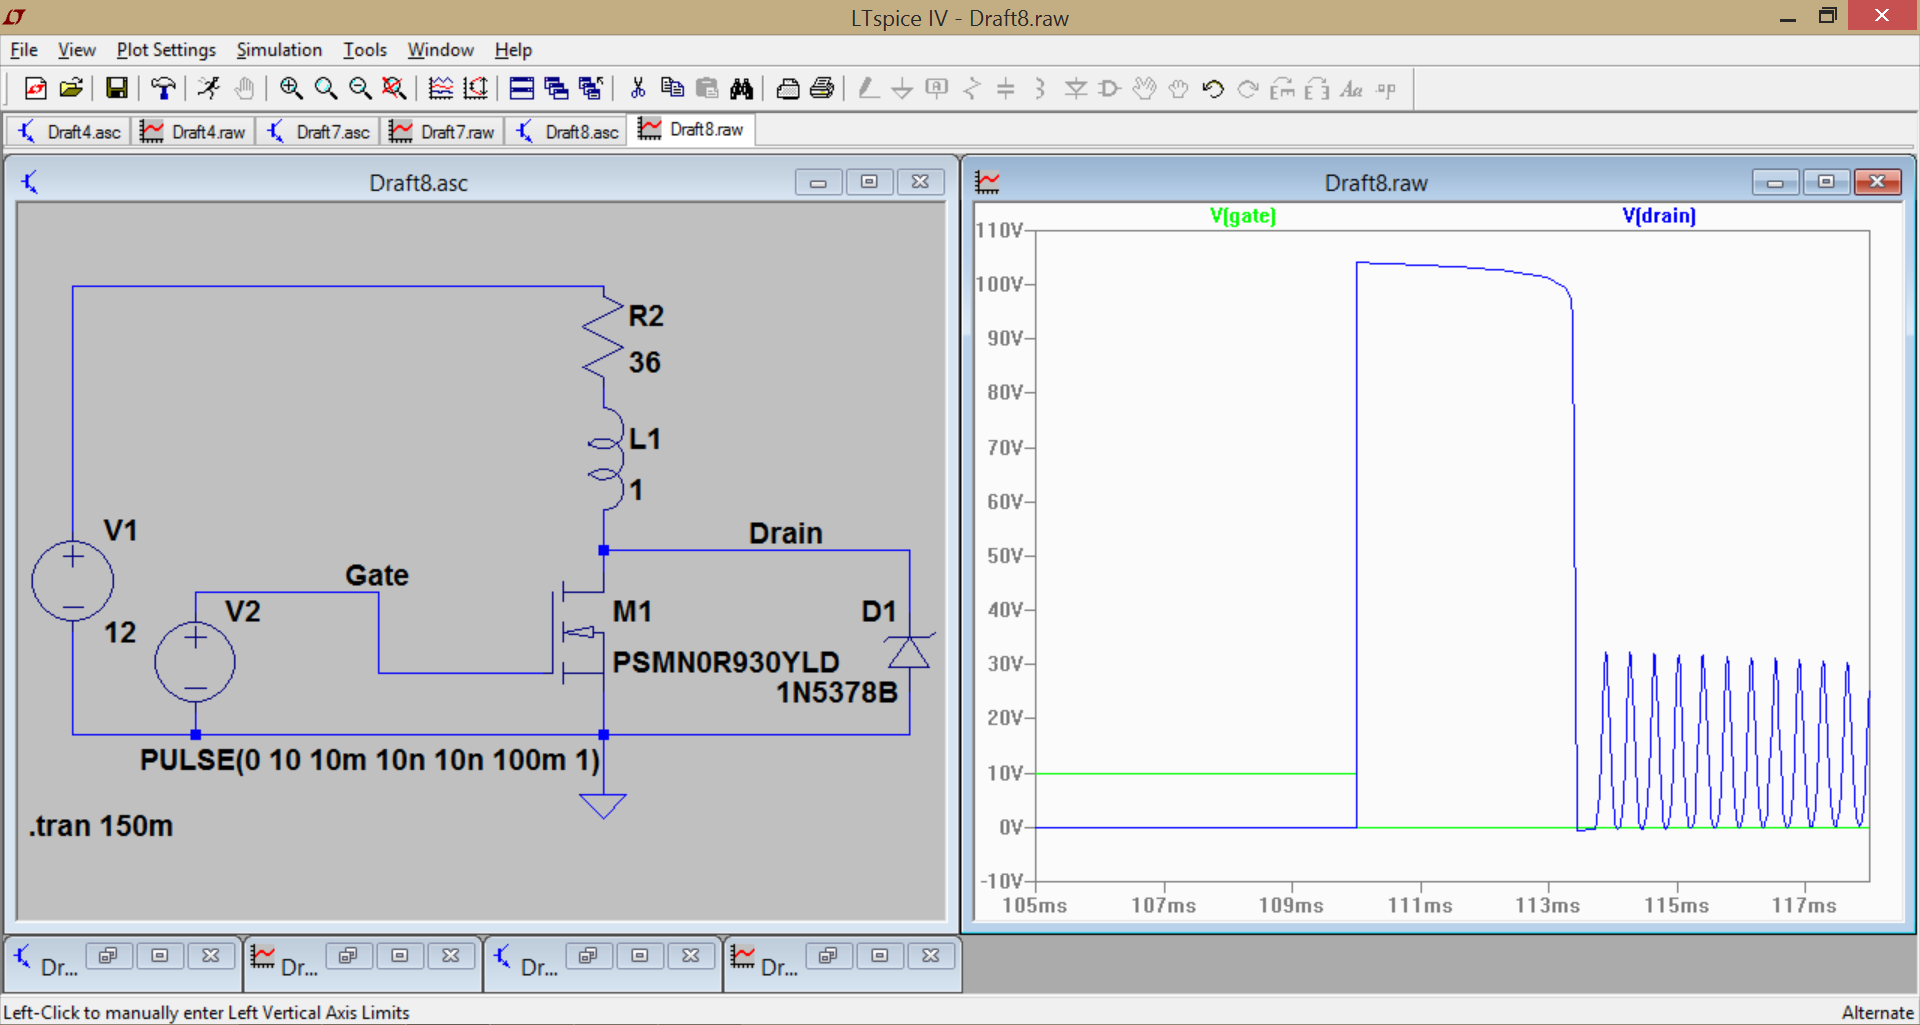
Task: Select the Text Aa tool
Action: tap(1352, 89)
